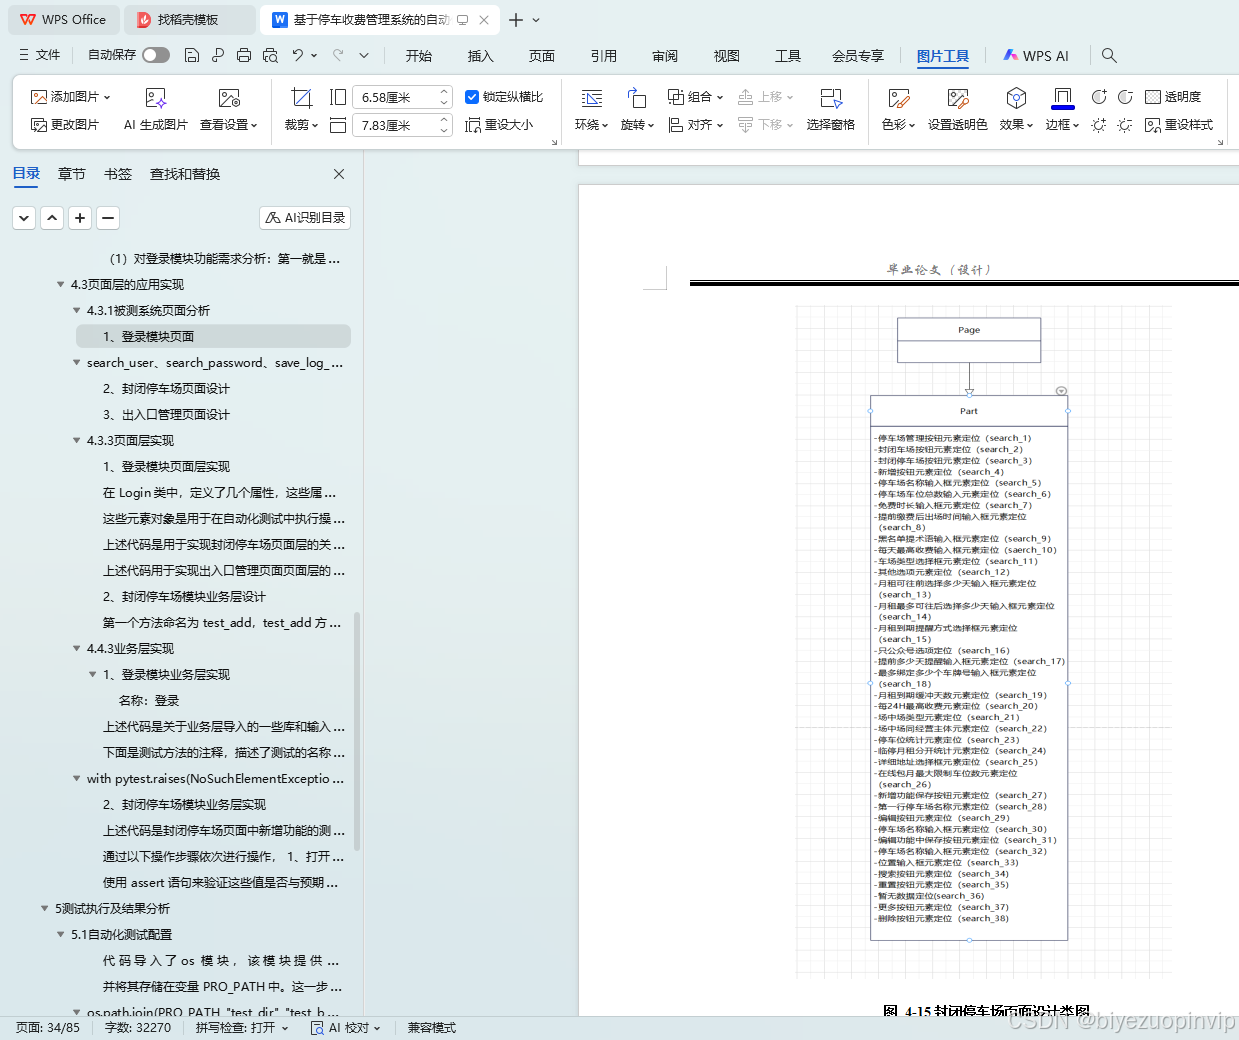Open the 书签 sidebar tab

117,173
